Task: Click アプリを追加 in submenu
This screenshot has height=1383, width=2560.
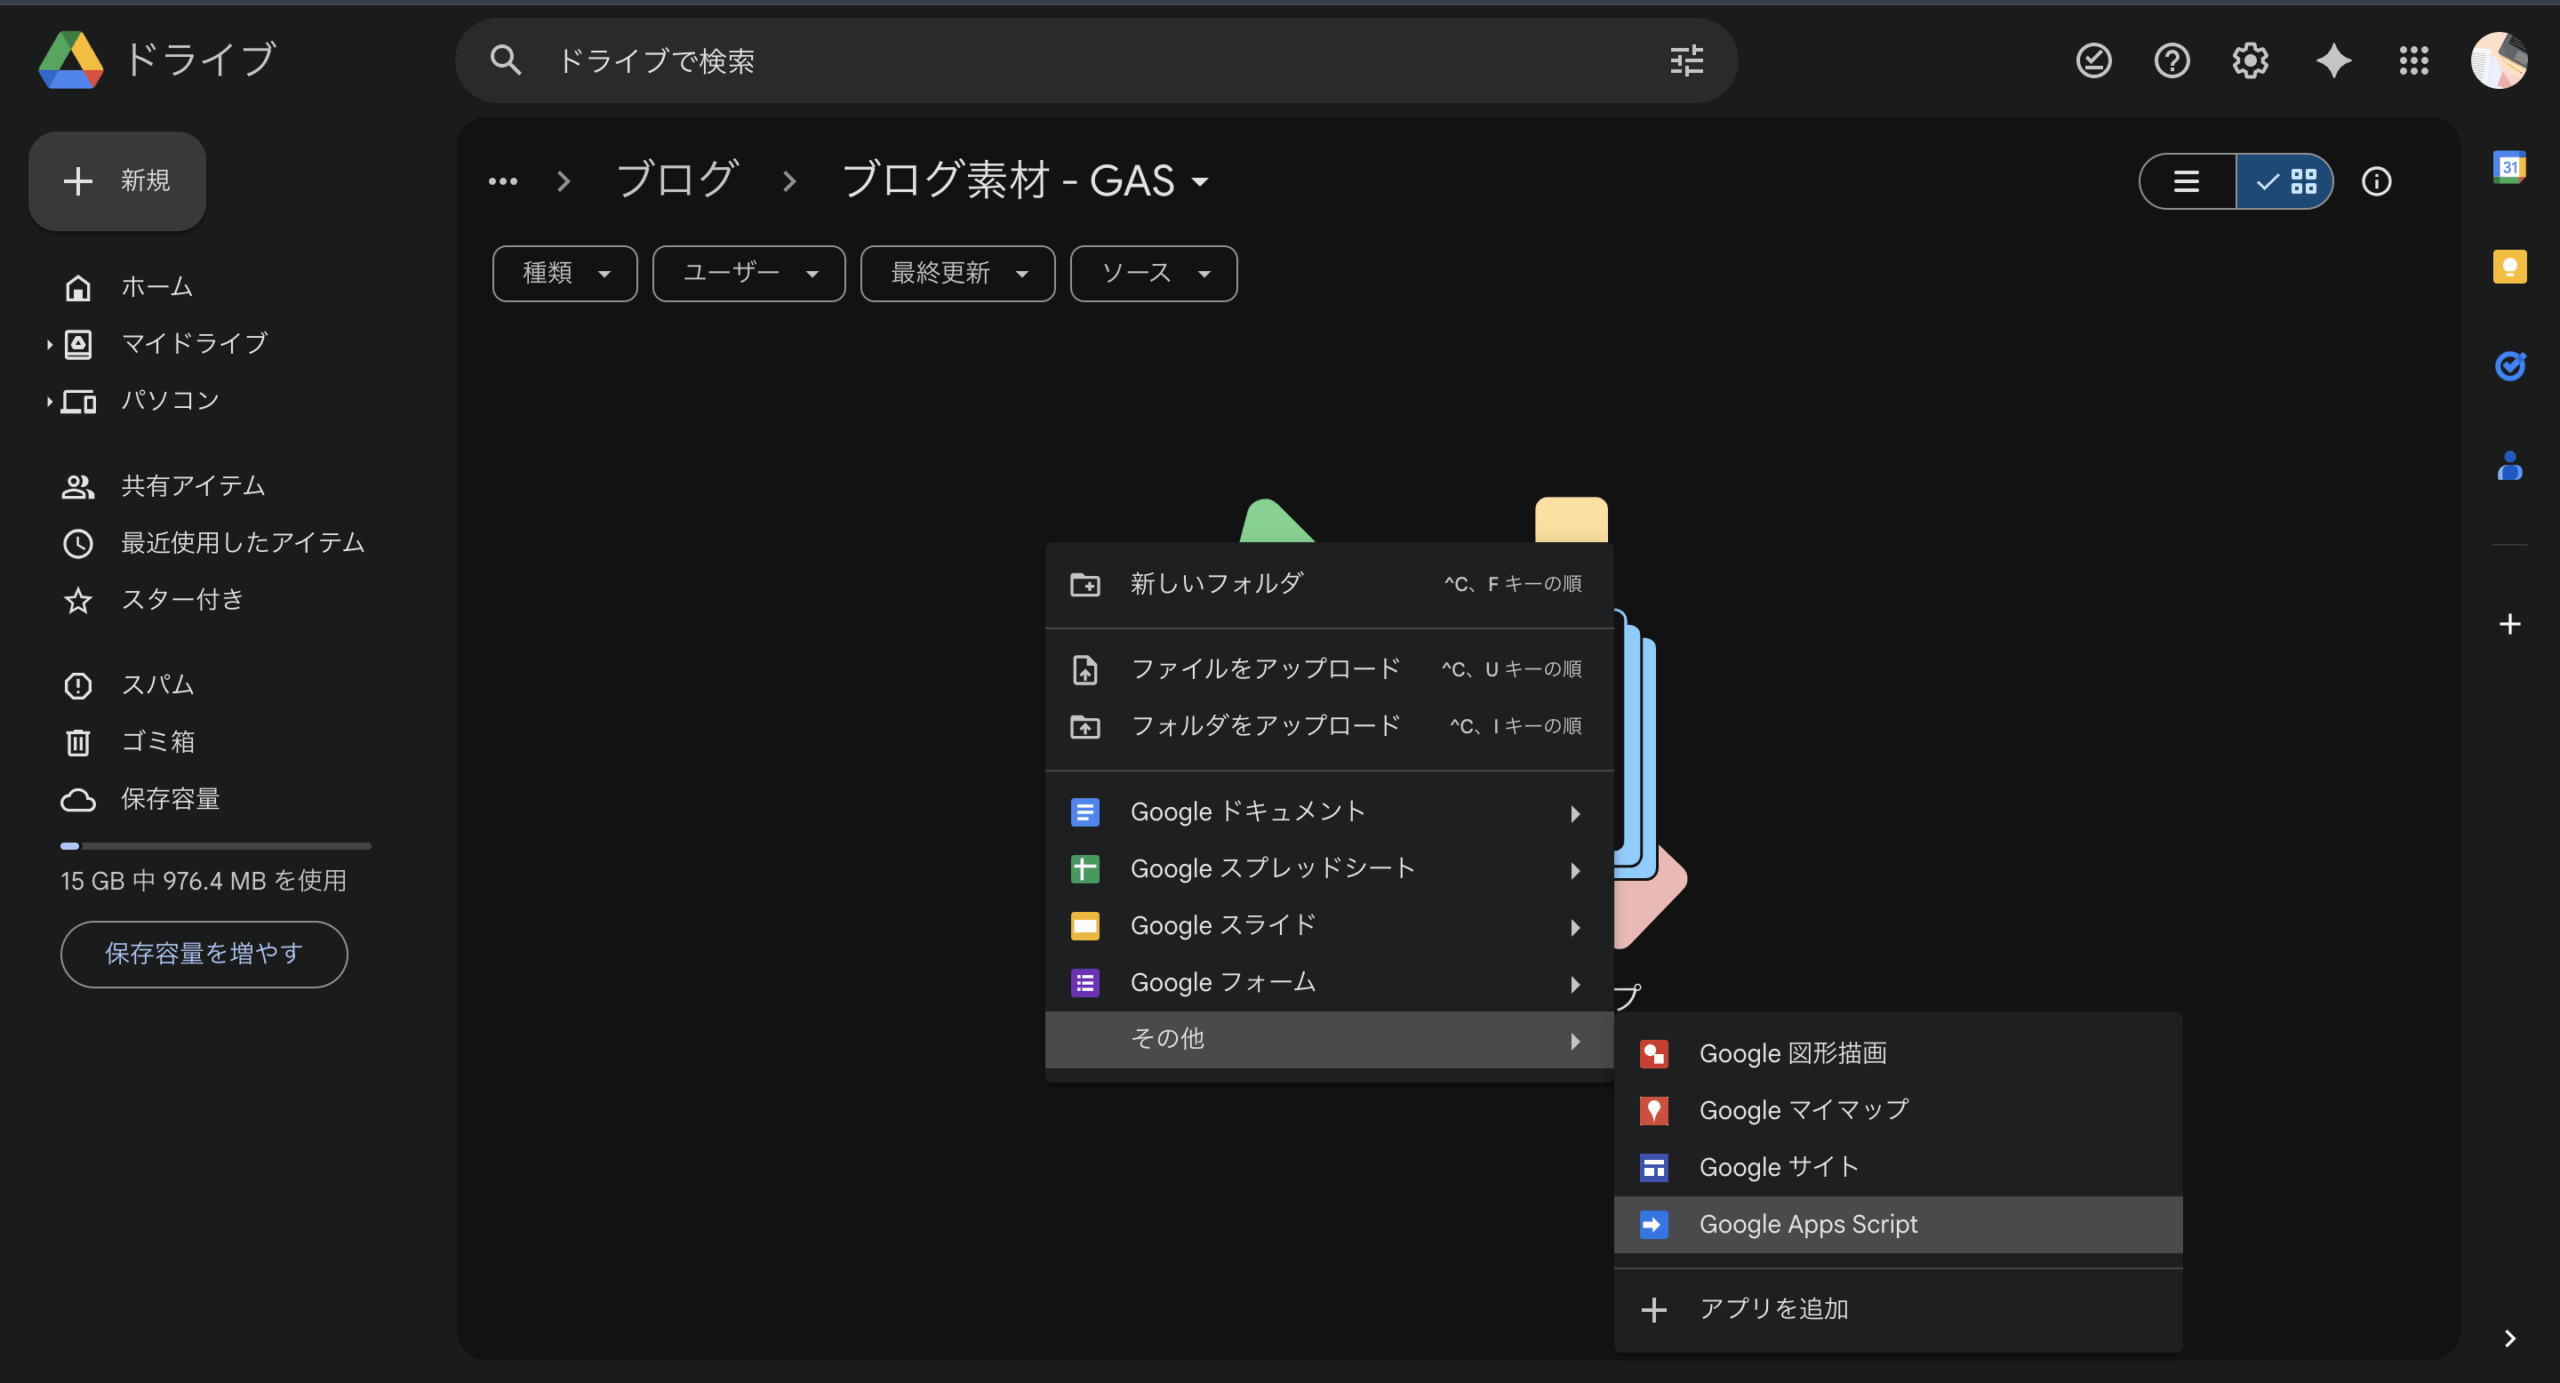Action: click(1898, 1310)
